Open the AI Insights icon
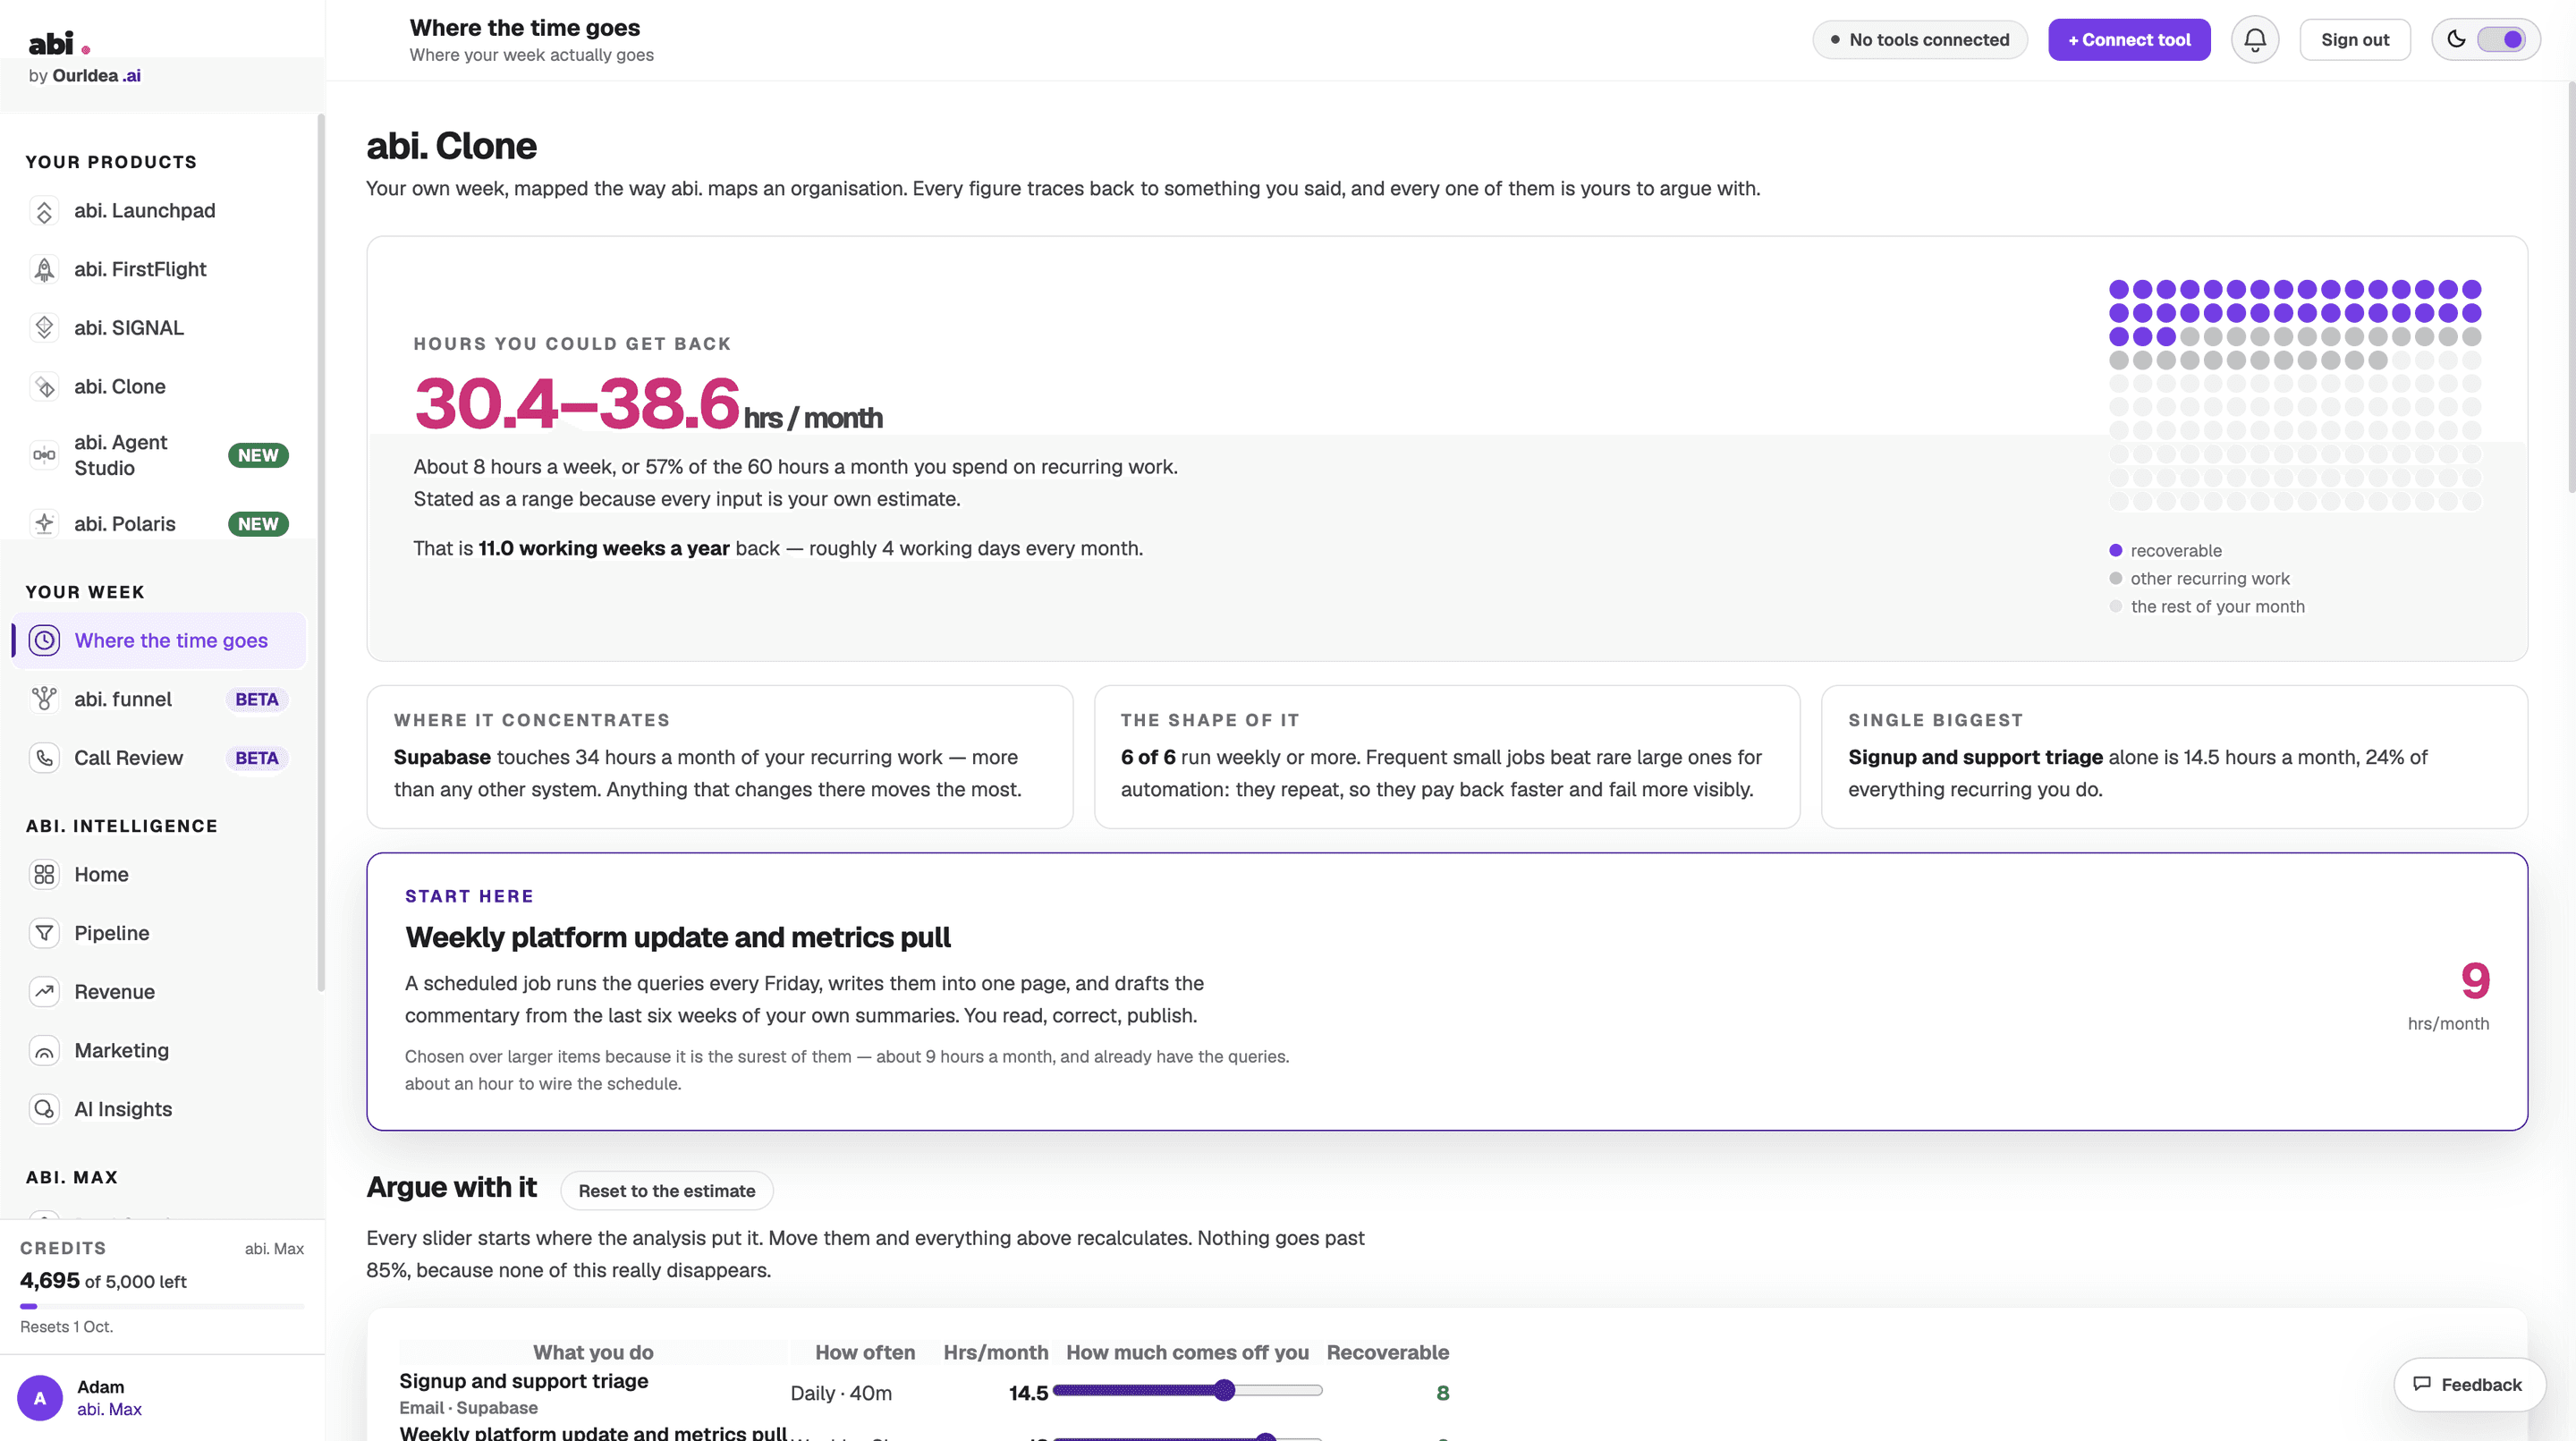The height and width of the screenshot is (1441, 2576). (44, 1110)
